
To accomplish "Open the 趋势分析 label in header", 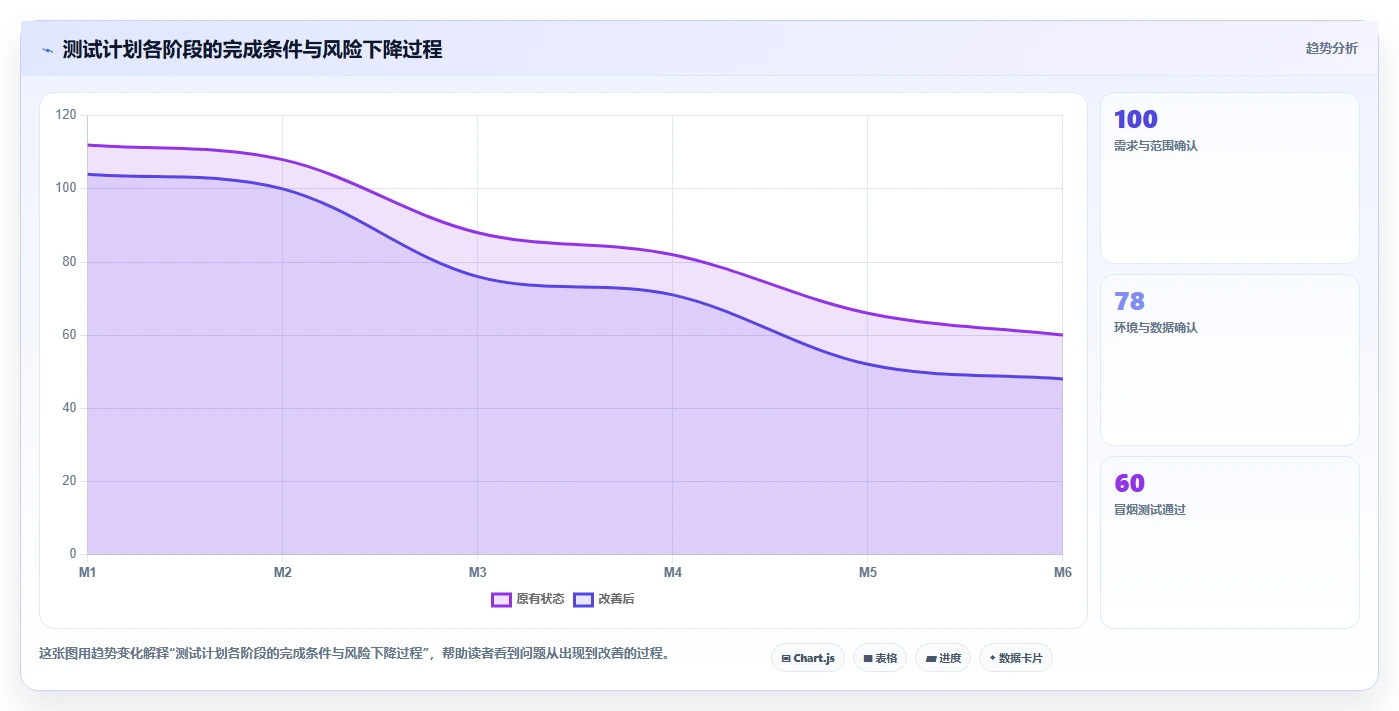I will click(x=1331, y=48).
